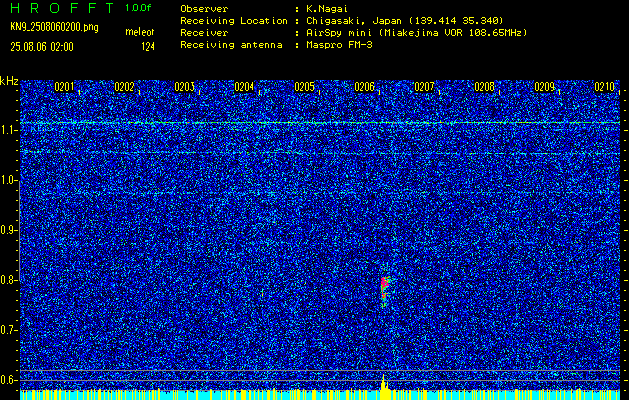Click the 0208 time marker
629x400 pixels.
point(485,87)
